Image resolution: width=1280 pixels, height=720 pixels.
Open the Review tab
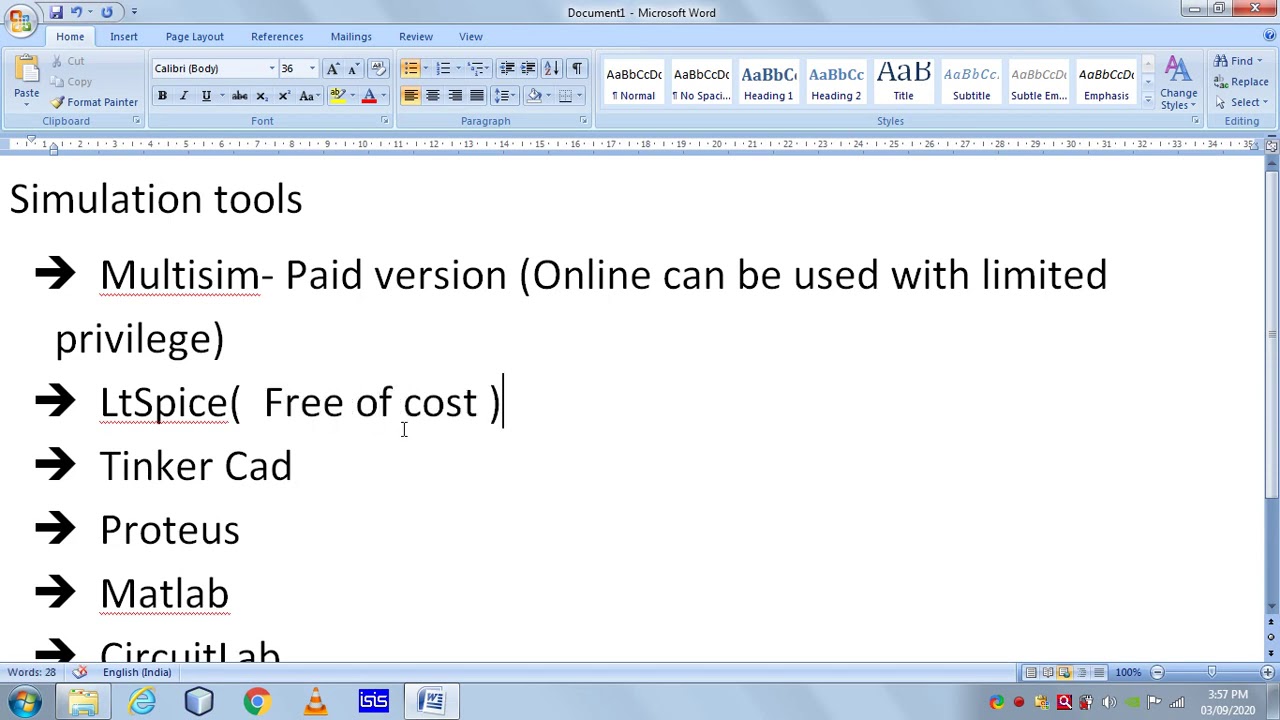[416, 36]
